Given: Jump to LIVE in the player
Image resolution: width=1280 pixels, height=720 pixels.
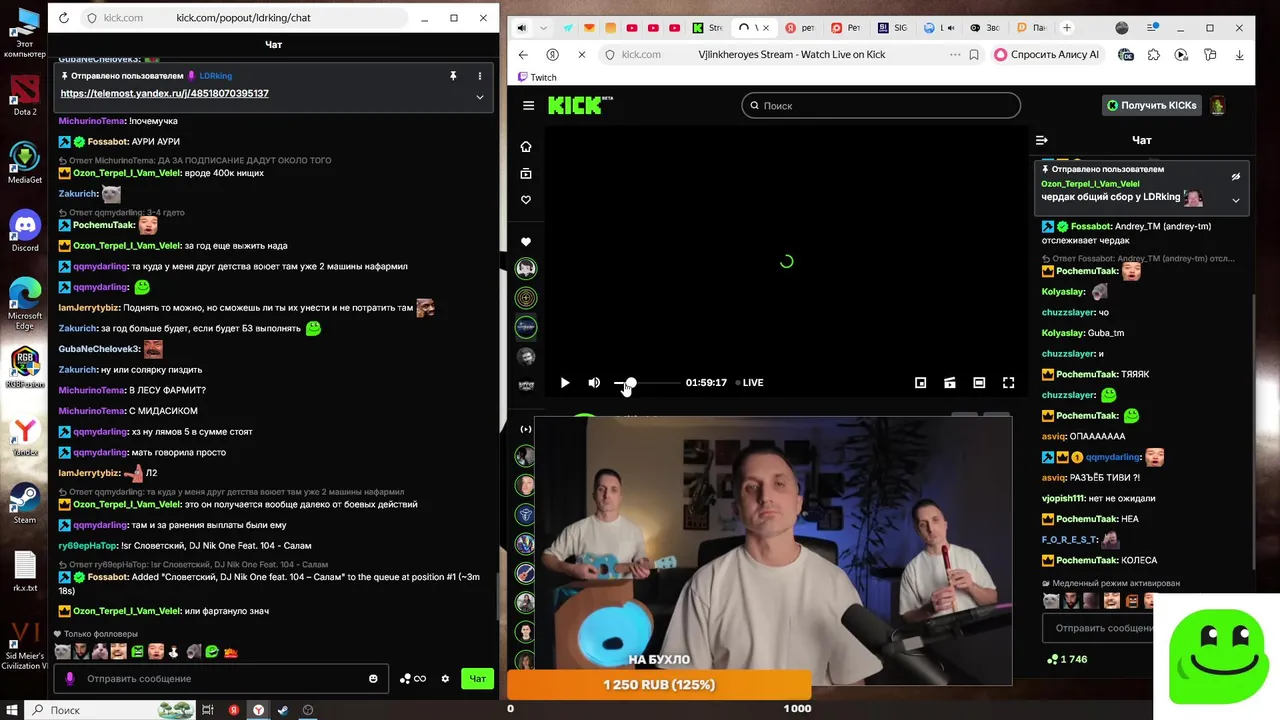Looking at the screenshot, I should coord(749,383).
